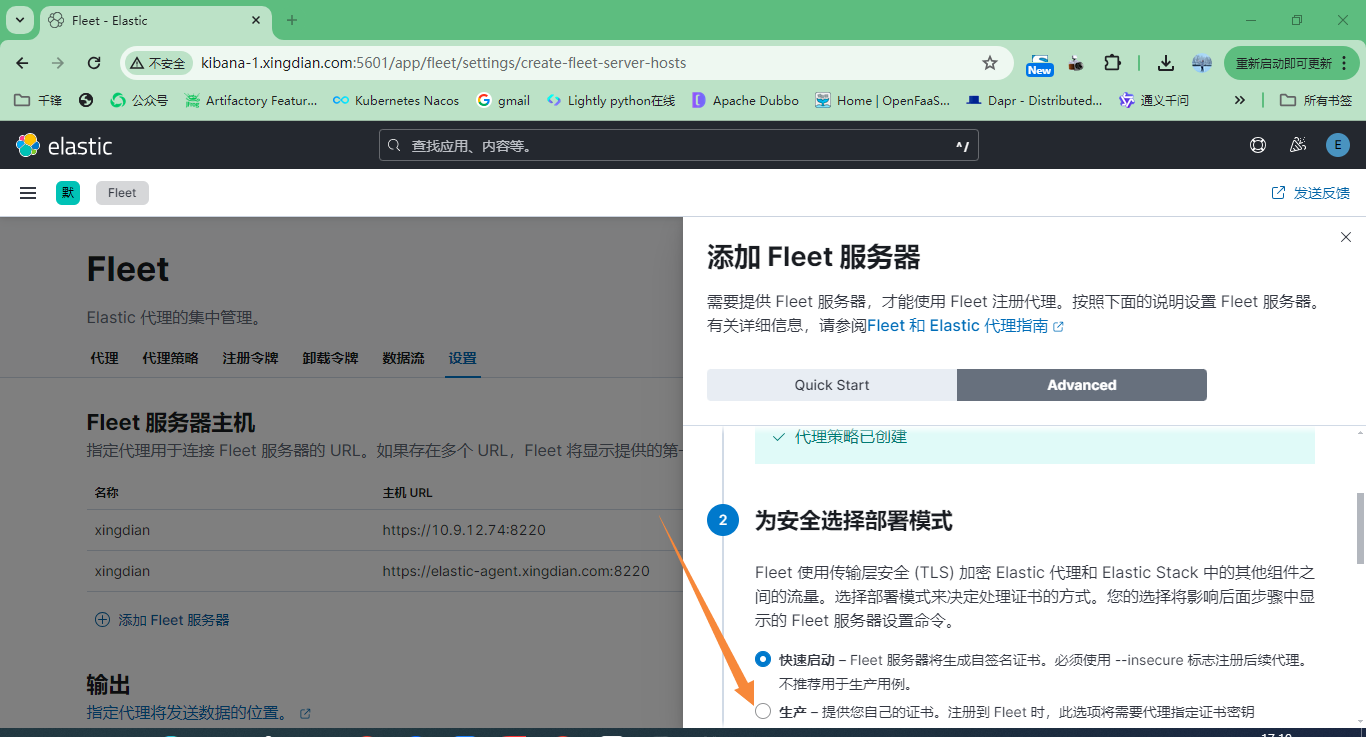Select the 生产 radio option
Image resolution: width=1366 pixels, height=737 pixels.
click(763, 711)
